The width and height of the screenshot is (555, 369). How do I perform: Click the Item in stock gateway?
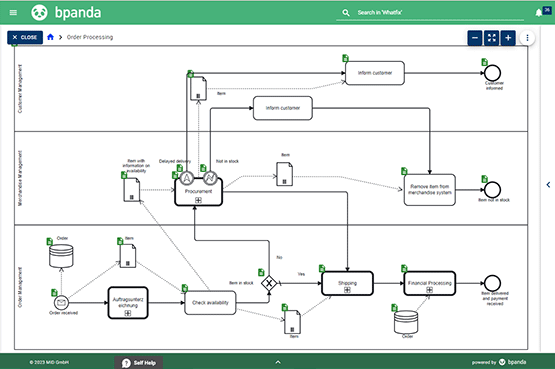269,283
